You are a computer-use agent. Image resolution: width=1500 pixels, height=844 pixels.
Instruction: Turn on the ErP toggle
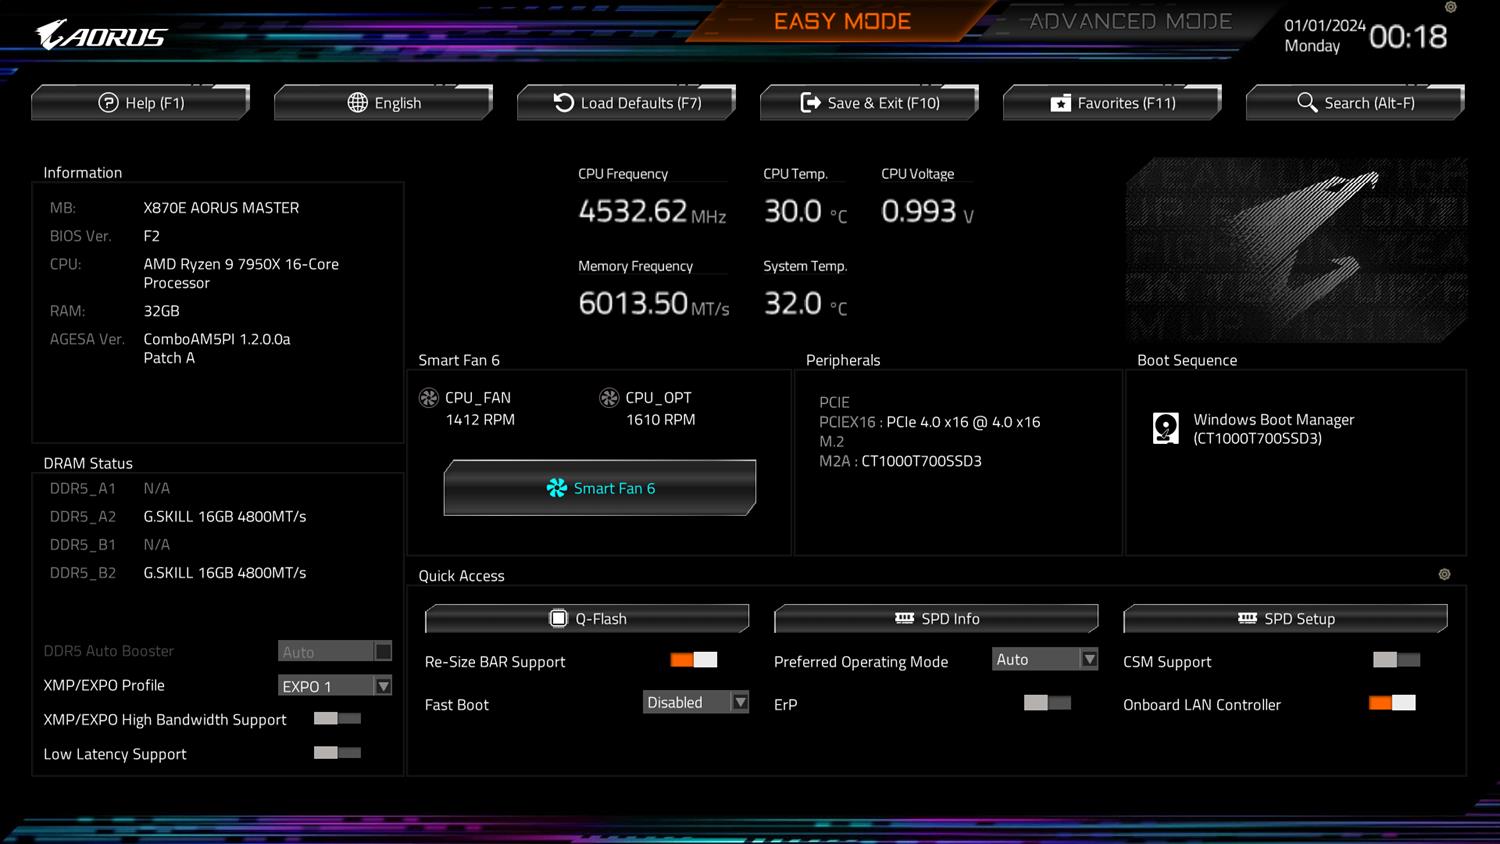pos(1047,703)
